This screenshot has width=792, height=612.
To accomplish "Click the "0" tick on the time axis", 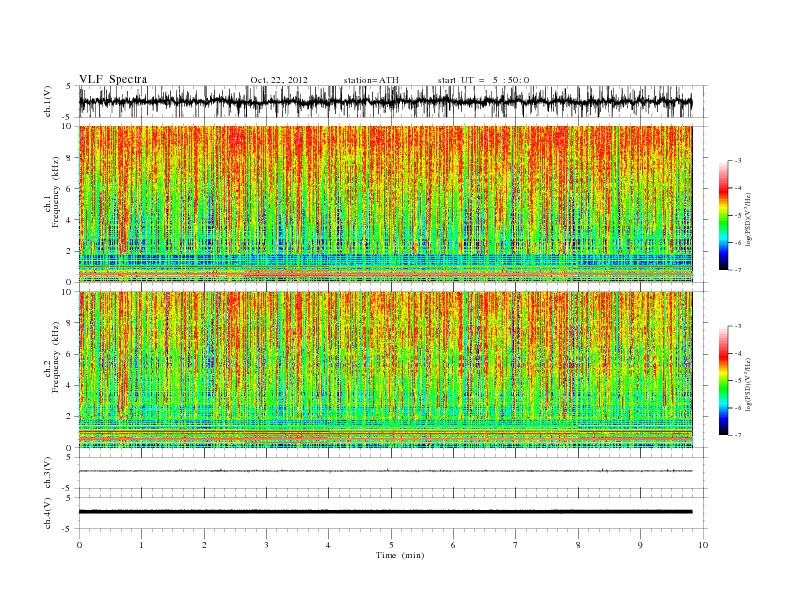I will point(79,545).
